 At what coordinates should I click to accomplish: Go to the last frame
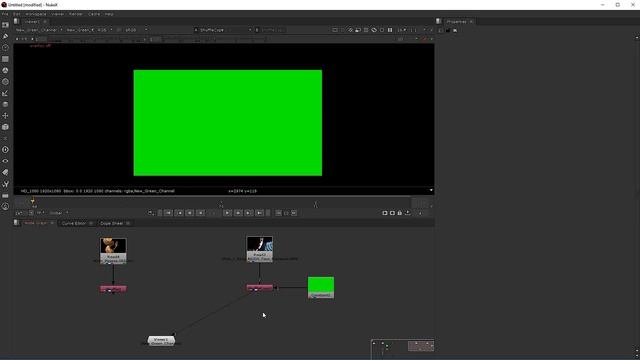tap(259, 213)
